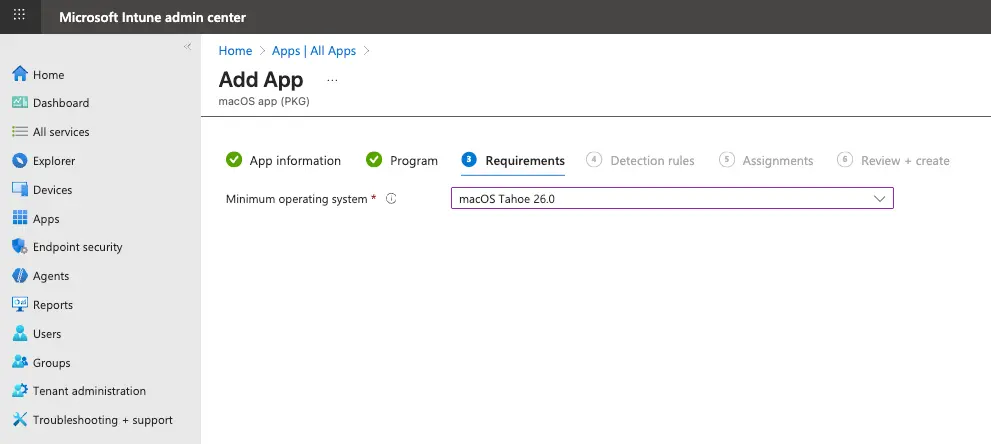Click the Endpoint security shield icon

tap(20, 247)
